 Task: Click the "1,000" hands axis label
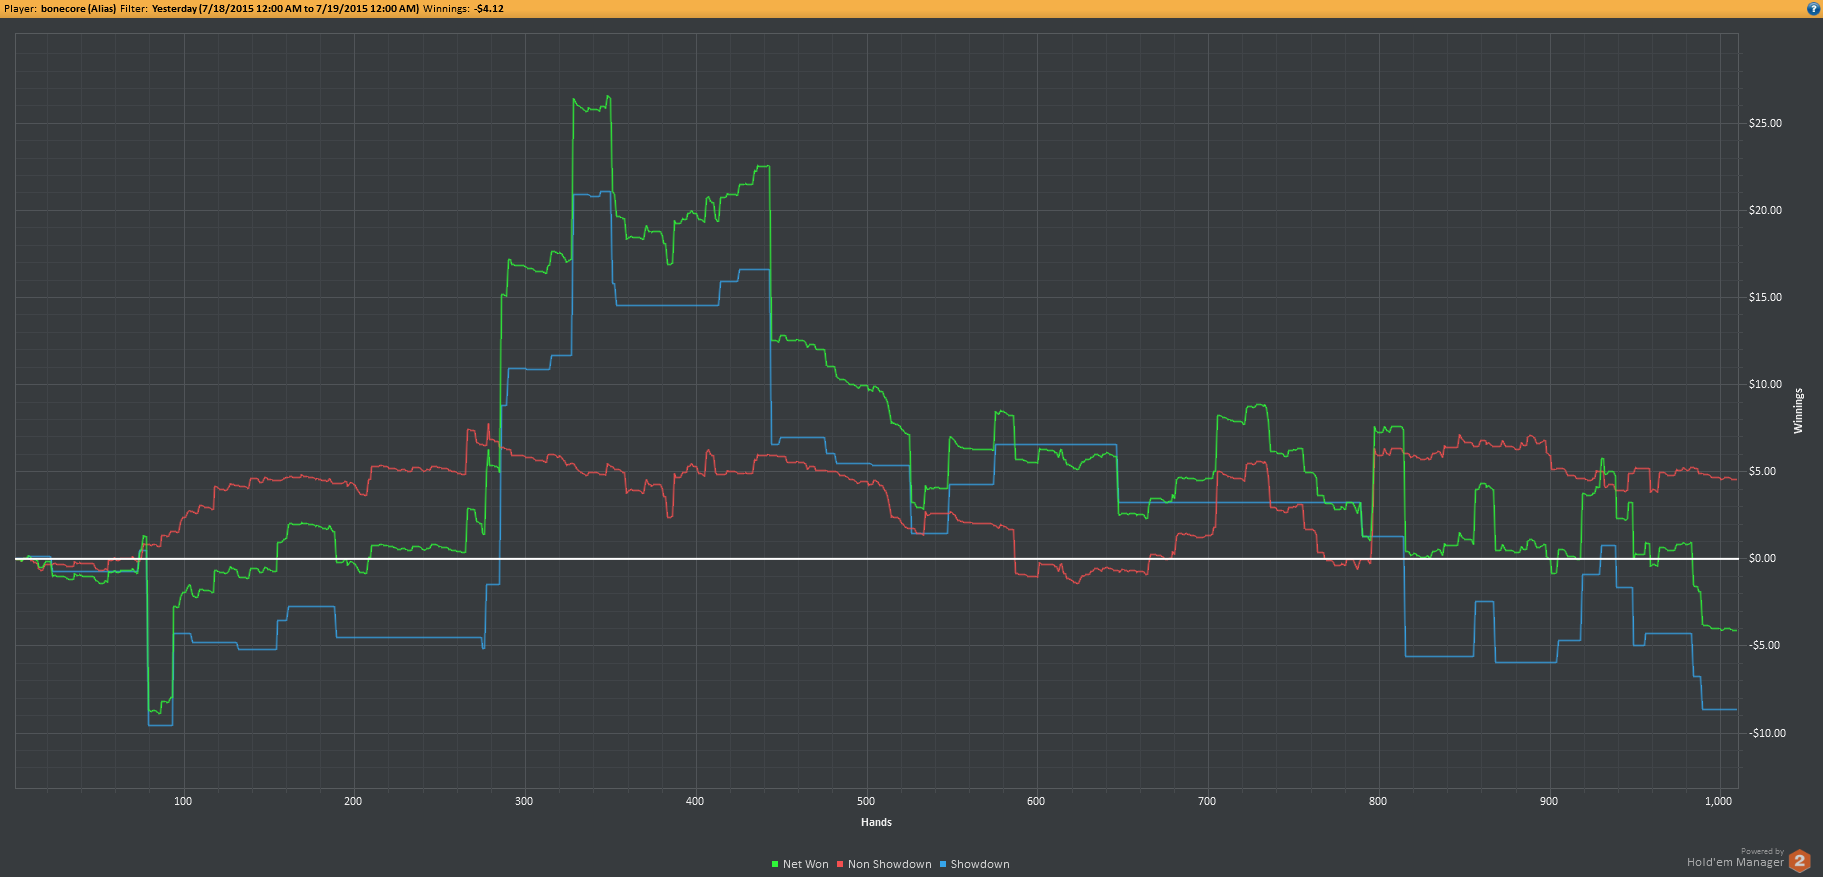(x=1718, y=801)
